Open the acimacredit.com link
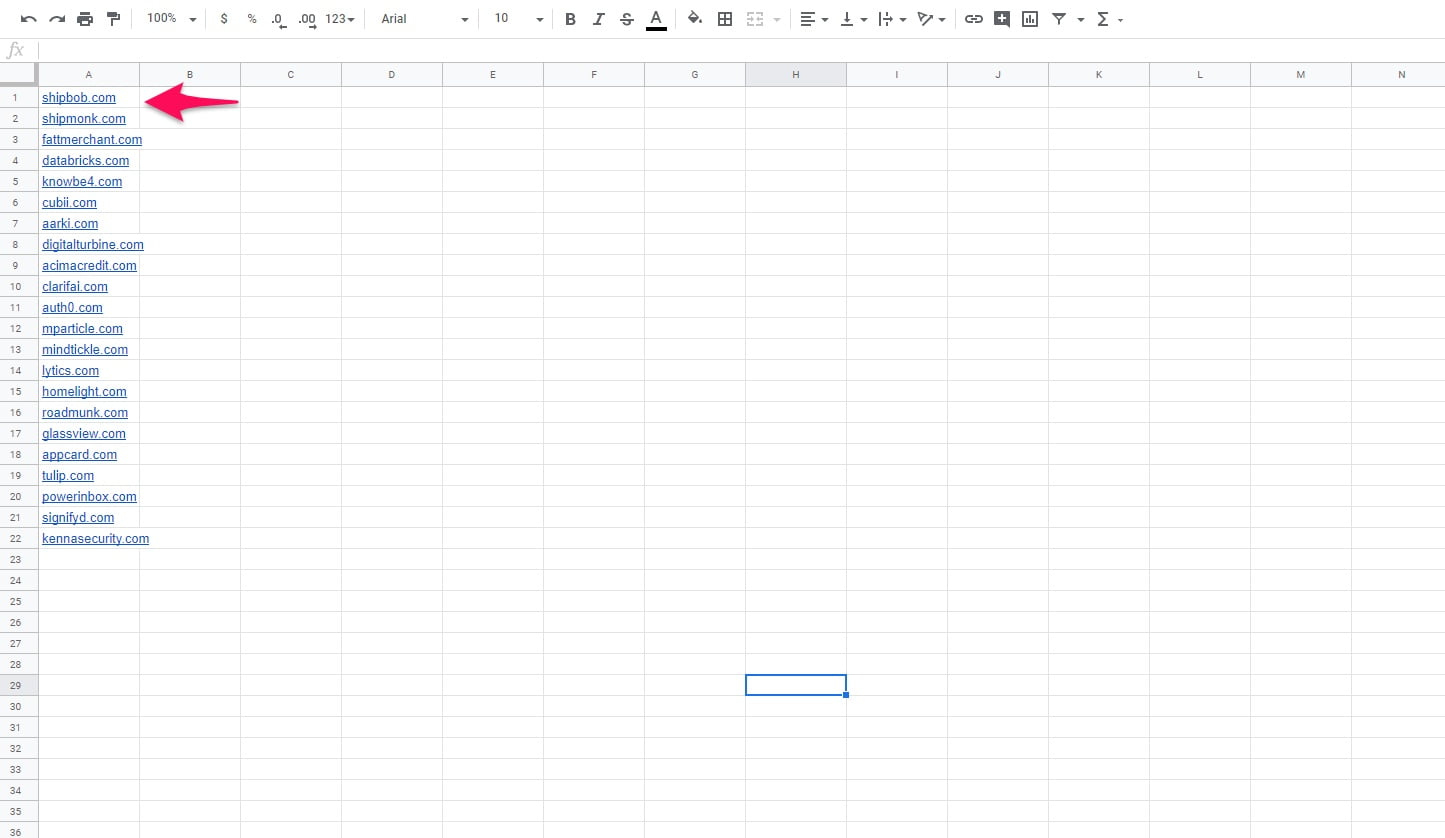Screen dimensions: 1445x838 (89, 265)
